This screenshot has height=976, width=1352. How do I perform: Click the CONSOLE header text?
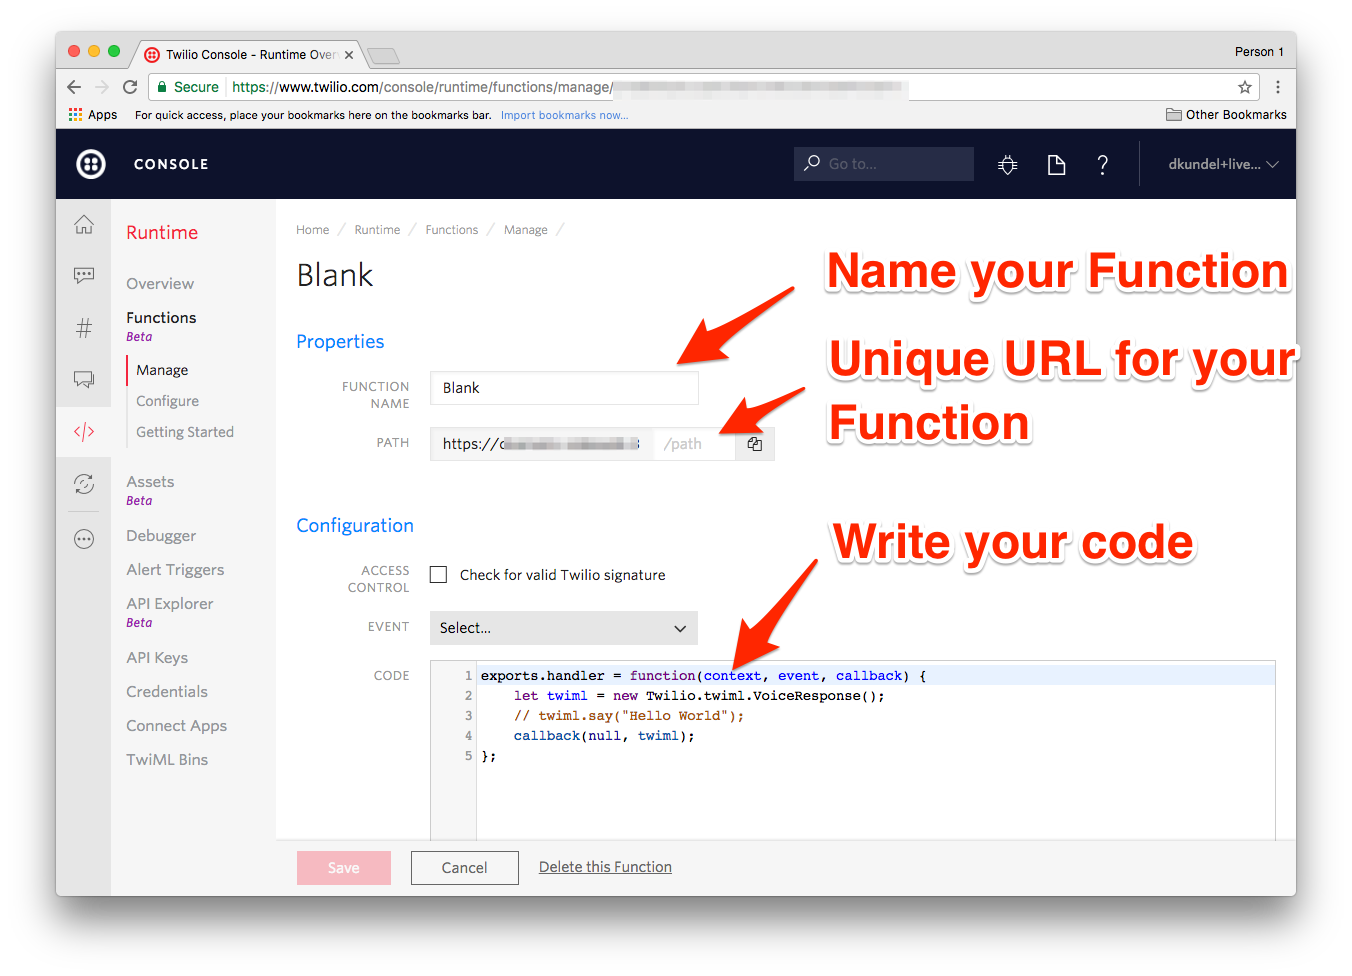coord(171,164)
